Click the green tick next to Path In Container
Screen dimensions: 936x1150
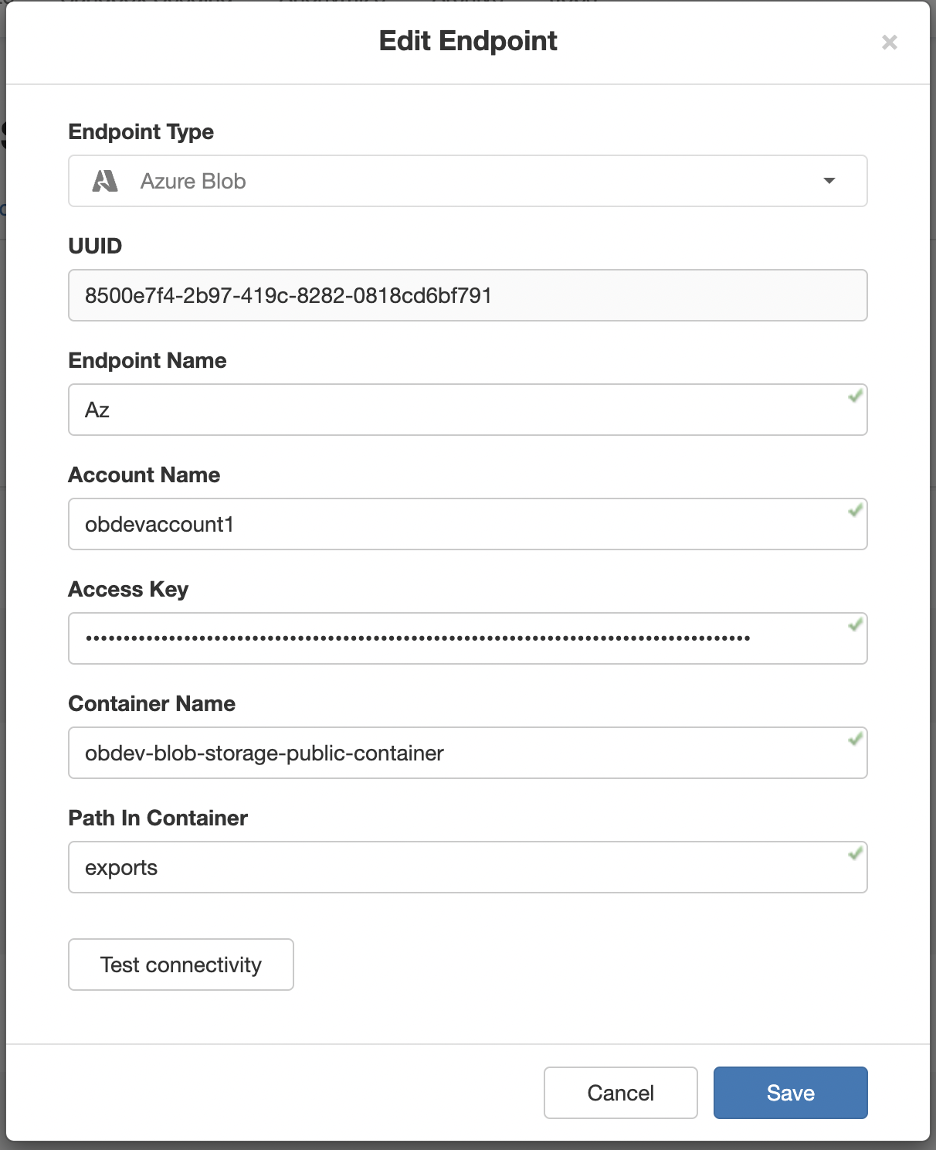click(x=853, y=854)
